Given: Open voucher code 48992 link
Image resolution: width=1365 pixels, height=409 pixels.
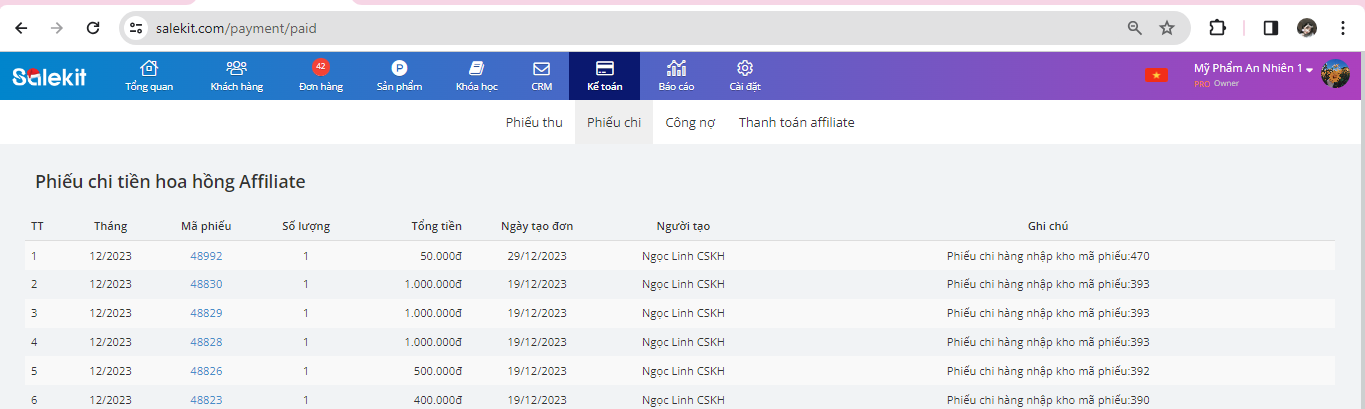Looking at the screenshot, I should [206, 256].
